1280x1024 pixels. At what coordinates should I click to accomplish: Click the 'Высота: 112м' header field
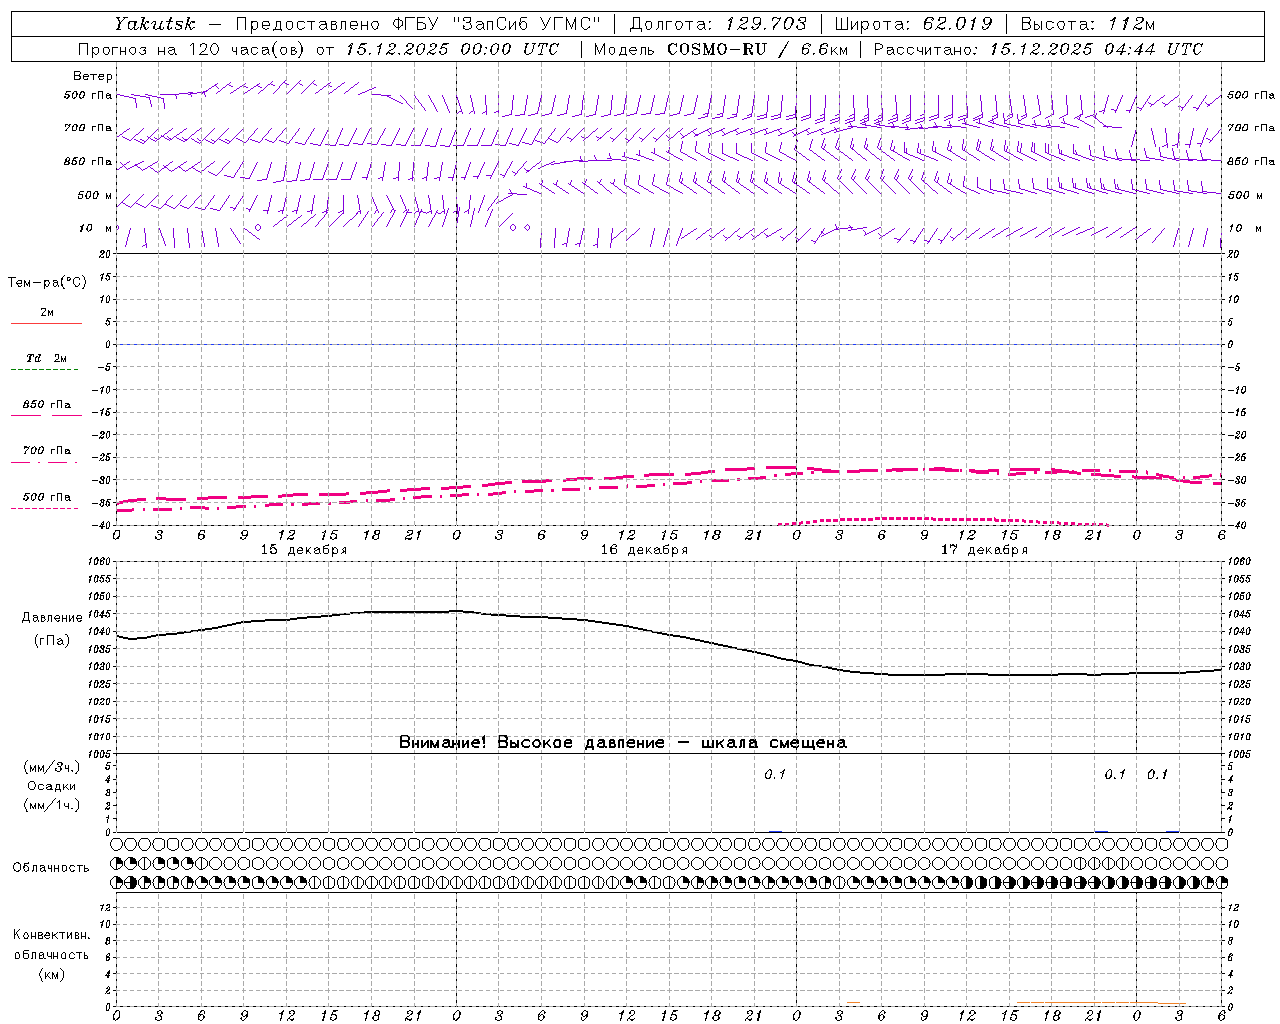click(1090, 23)
